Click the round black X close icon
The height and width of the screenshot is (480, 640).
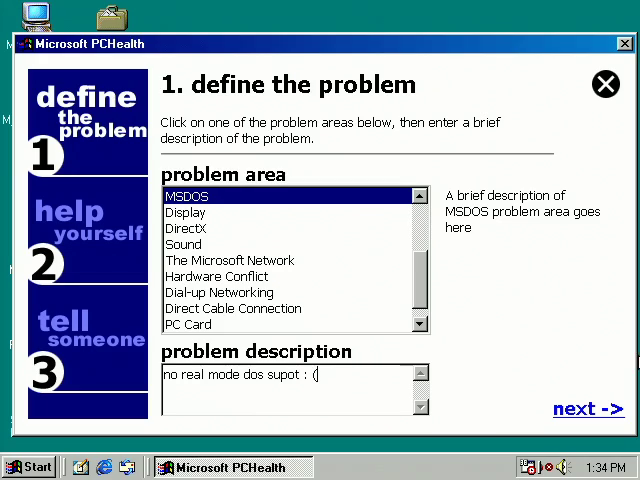[606, 84]
